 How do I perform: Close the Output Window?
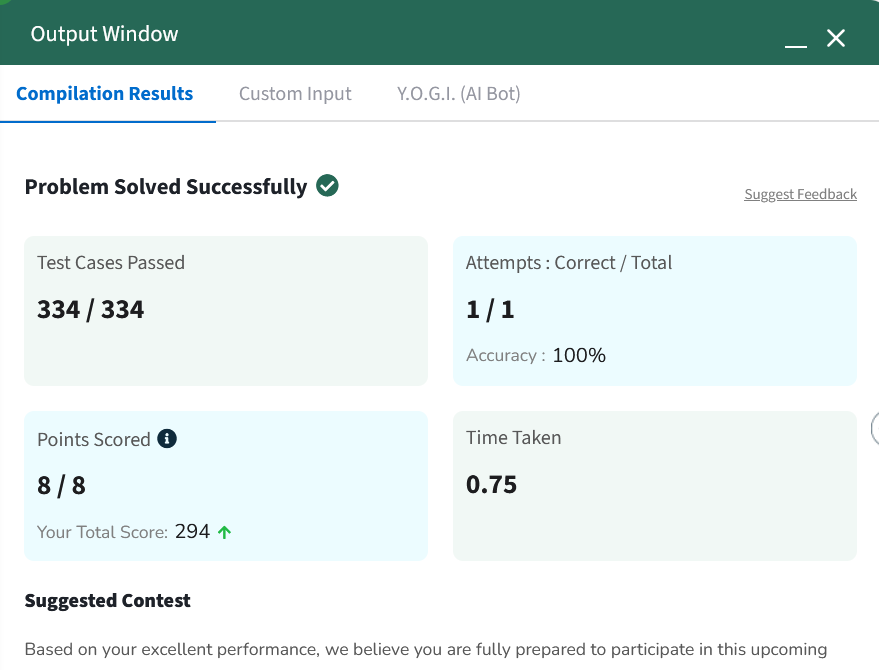click(836, 38)
